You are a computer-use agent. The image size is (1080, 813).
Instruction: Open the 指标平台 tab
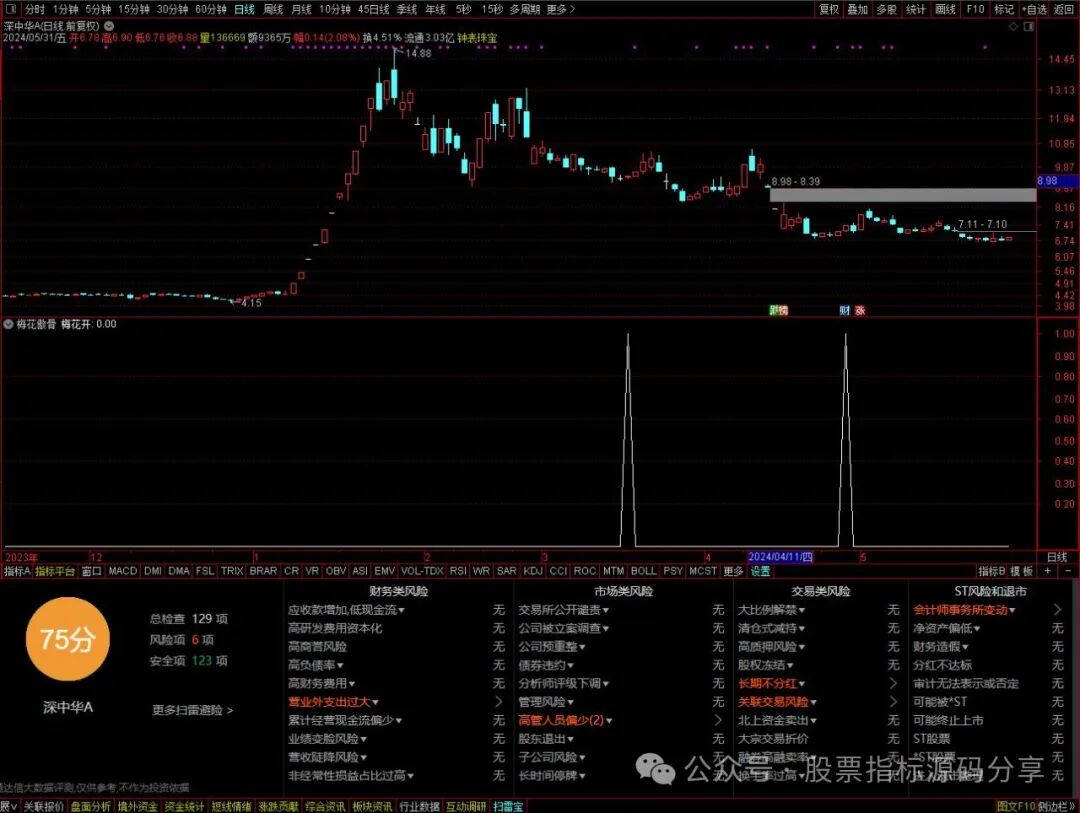click(x=54, y=570)
